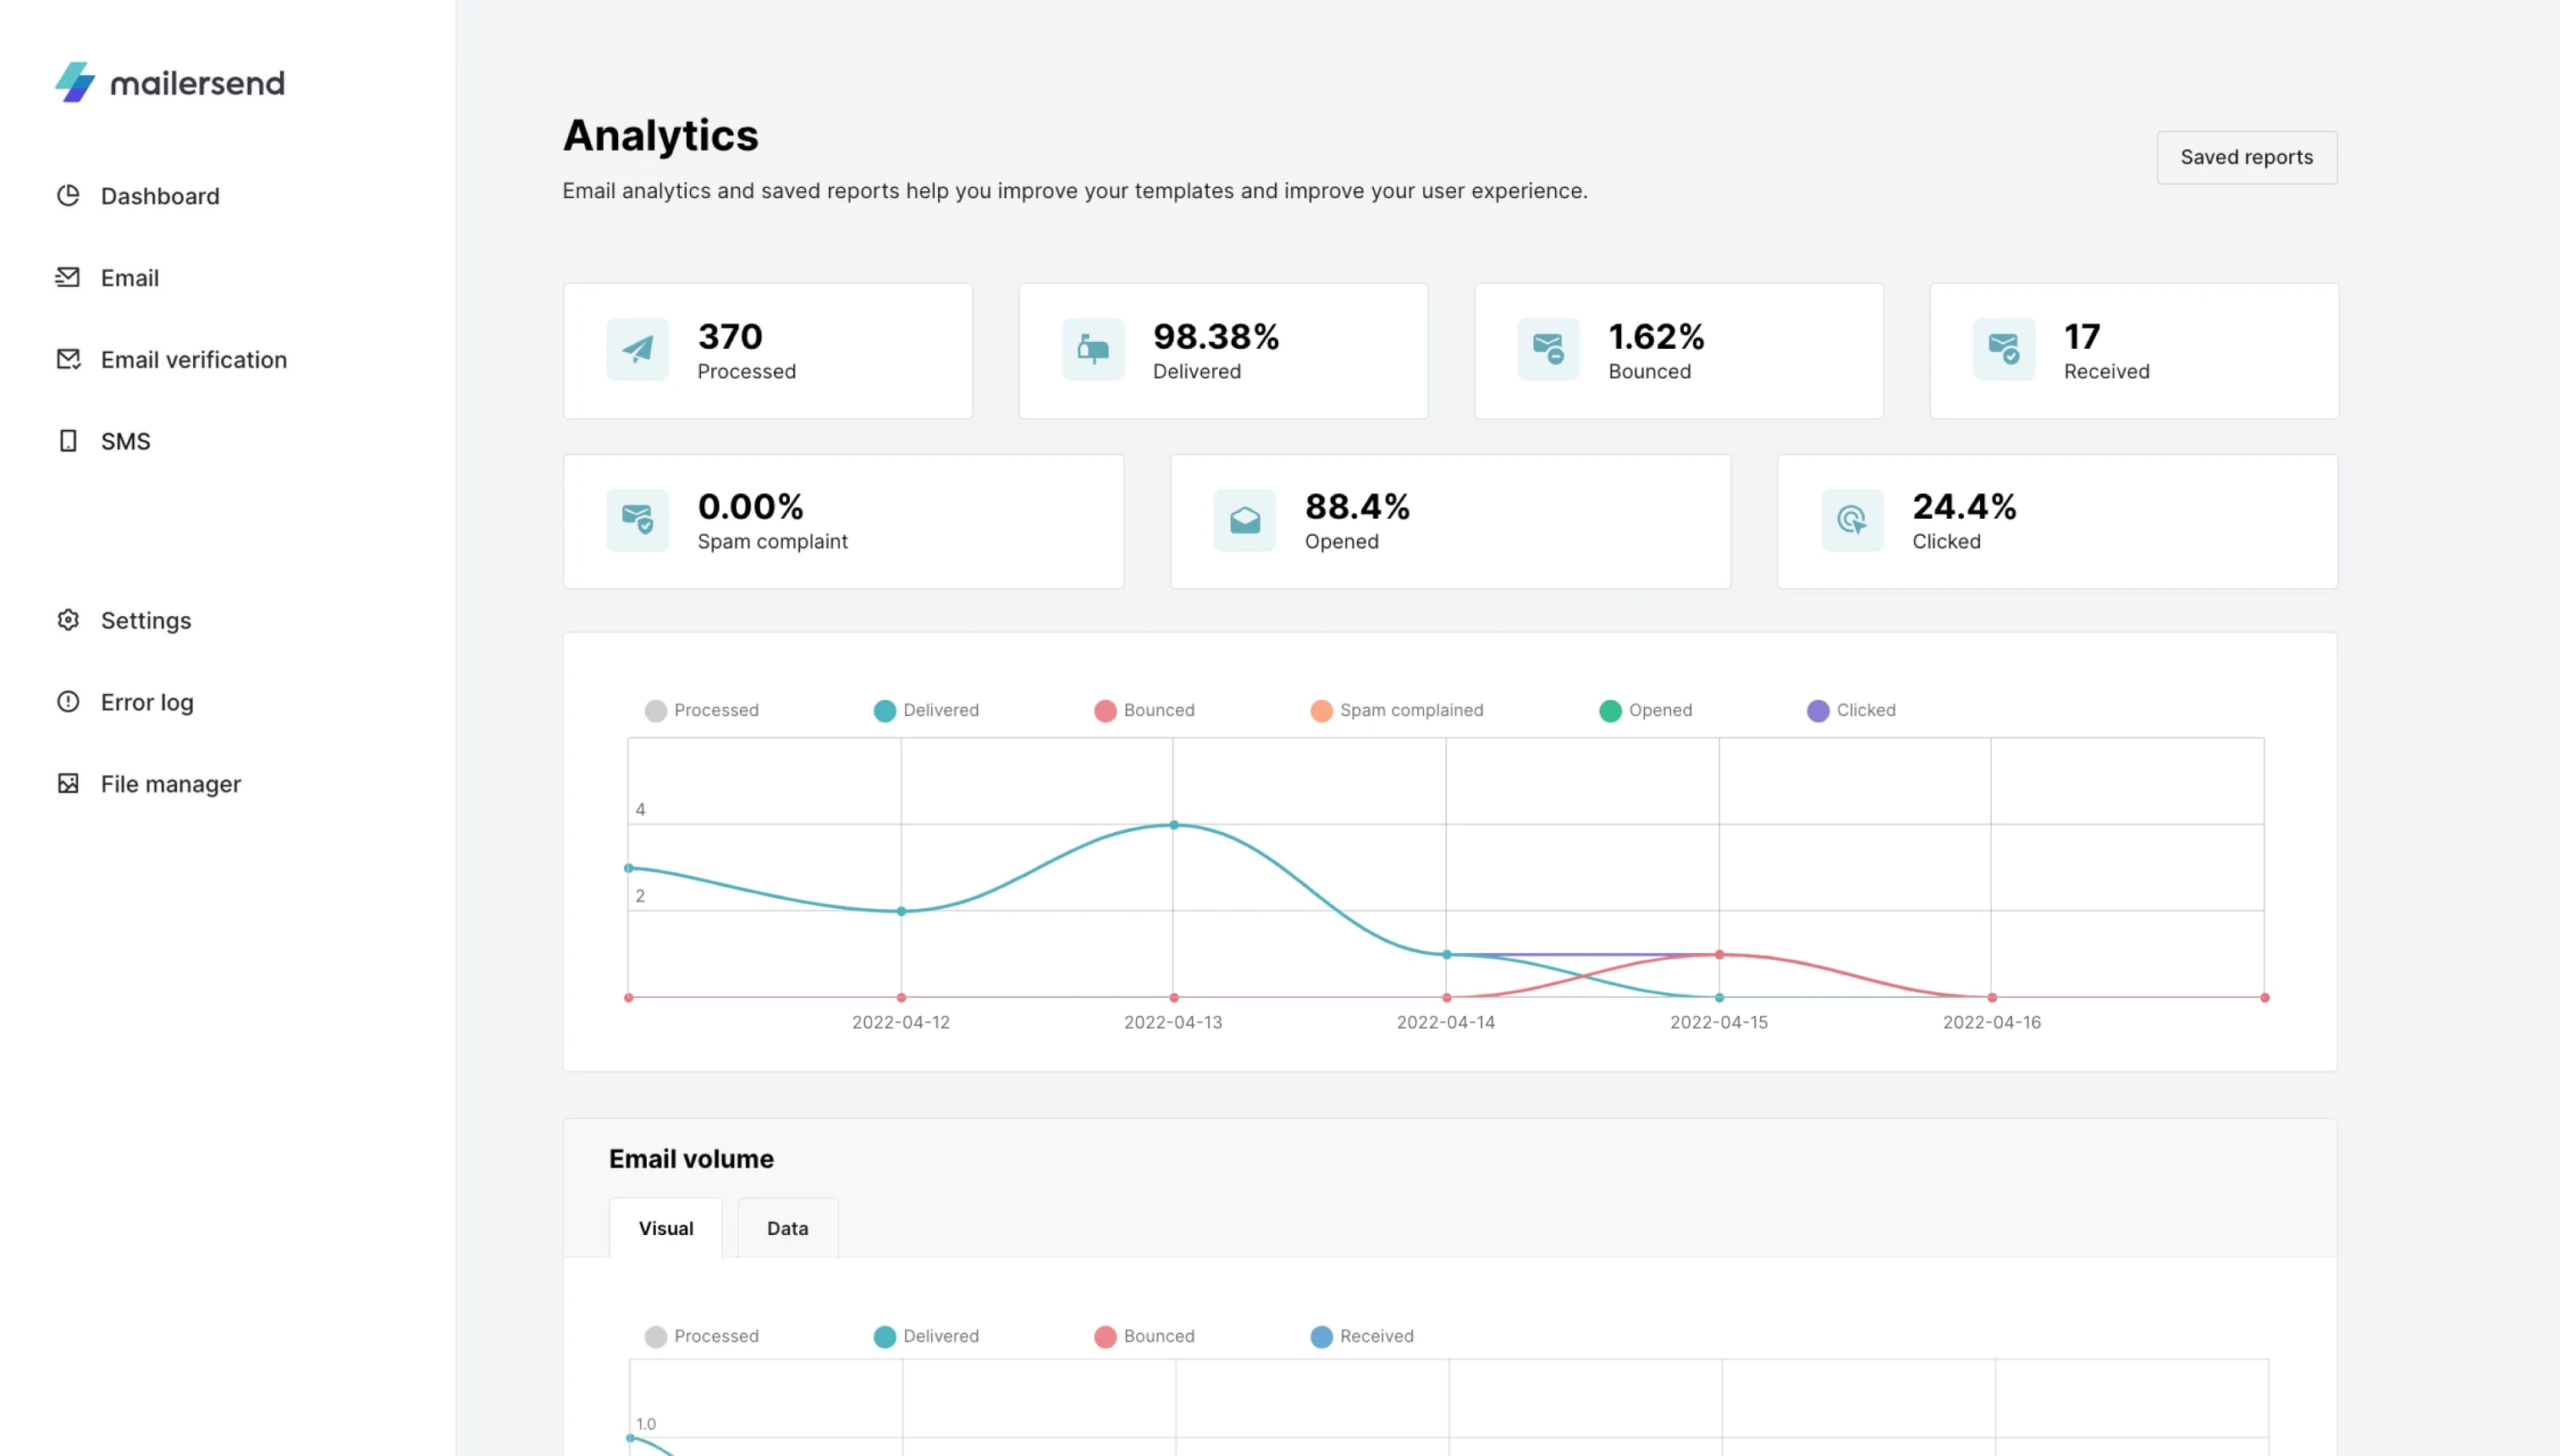
Task: Click the Bounced peak point on 2022-04-15
Action: [x=1720, y=954]
